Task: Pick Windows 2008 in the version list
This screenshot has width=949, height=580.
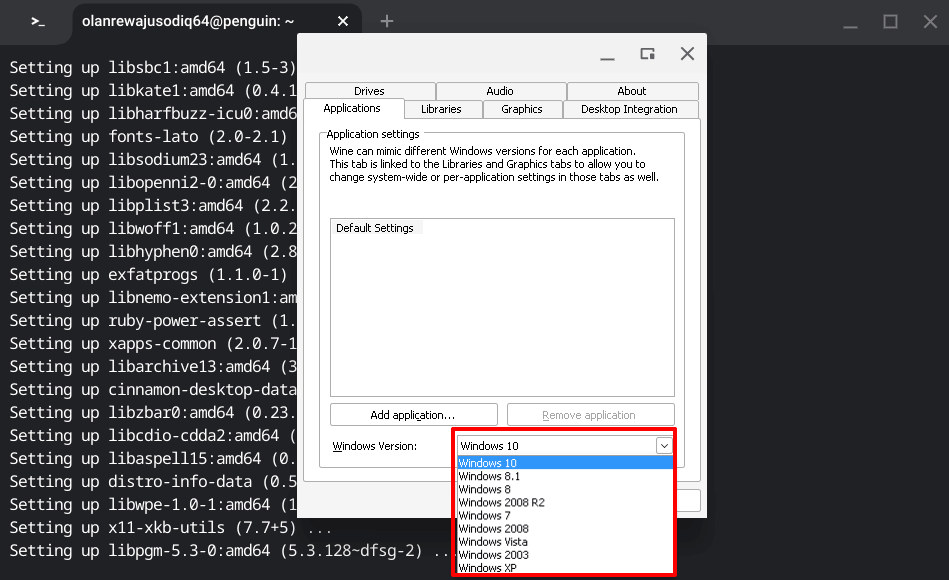Action: point(565,529)
